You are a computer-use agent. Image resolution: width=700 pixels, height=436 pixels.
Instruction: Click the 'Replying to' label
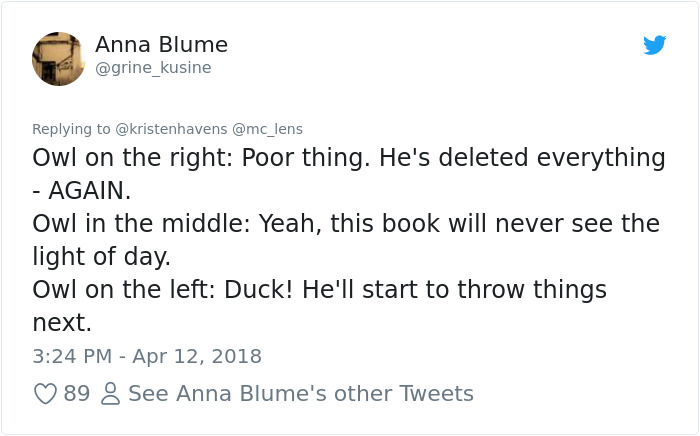click(x=71, y=128)
